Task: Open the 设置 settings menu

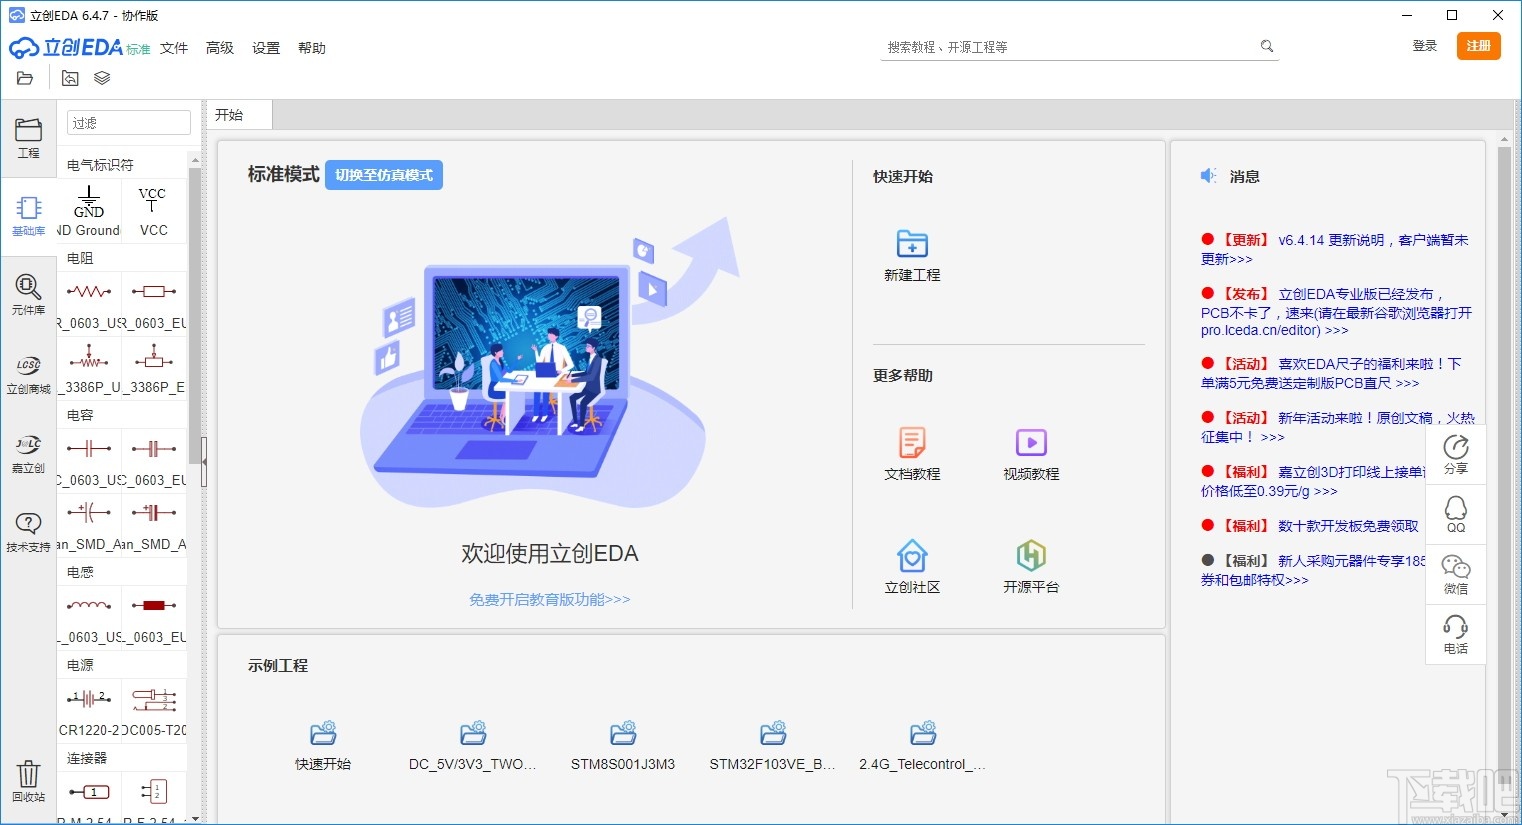Action: click(265, 47)
